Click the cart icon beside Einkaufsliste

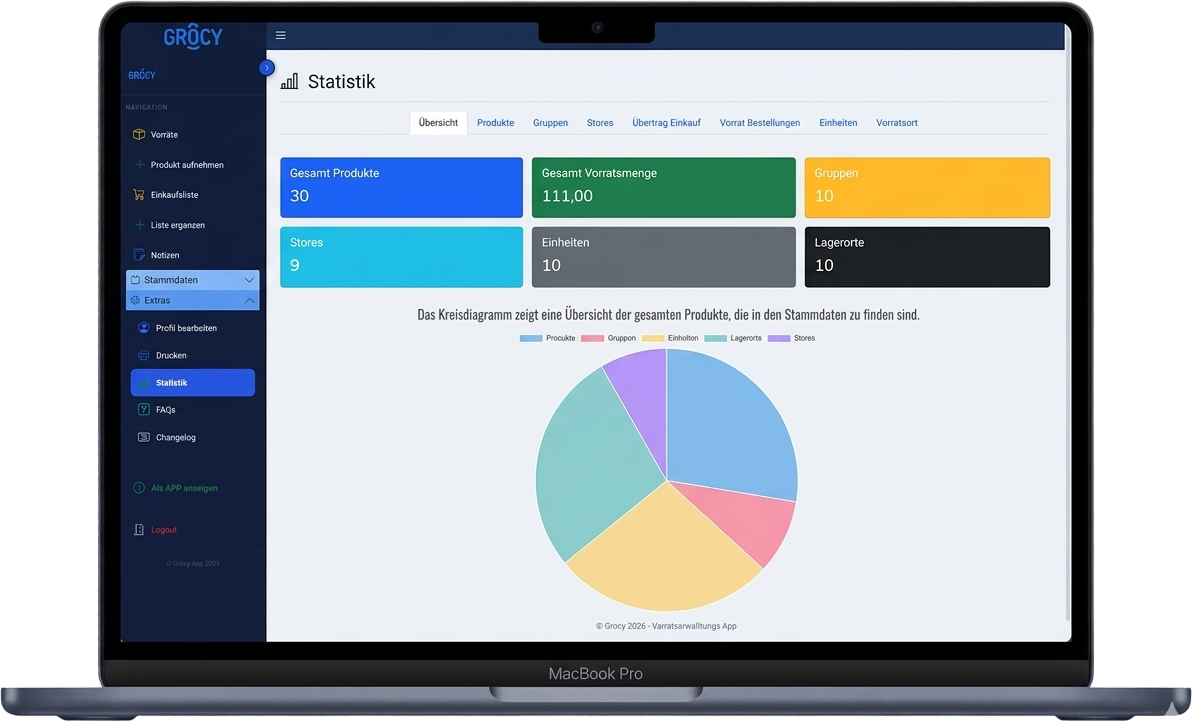(x=138, y=195)
